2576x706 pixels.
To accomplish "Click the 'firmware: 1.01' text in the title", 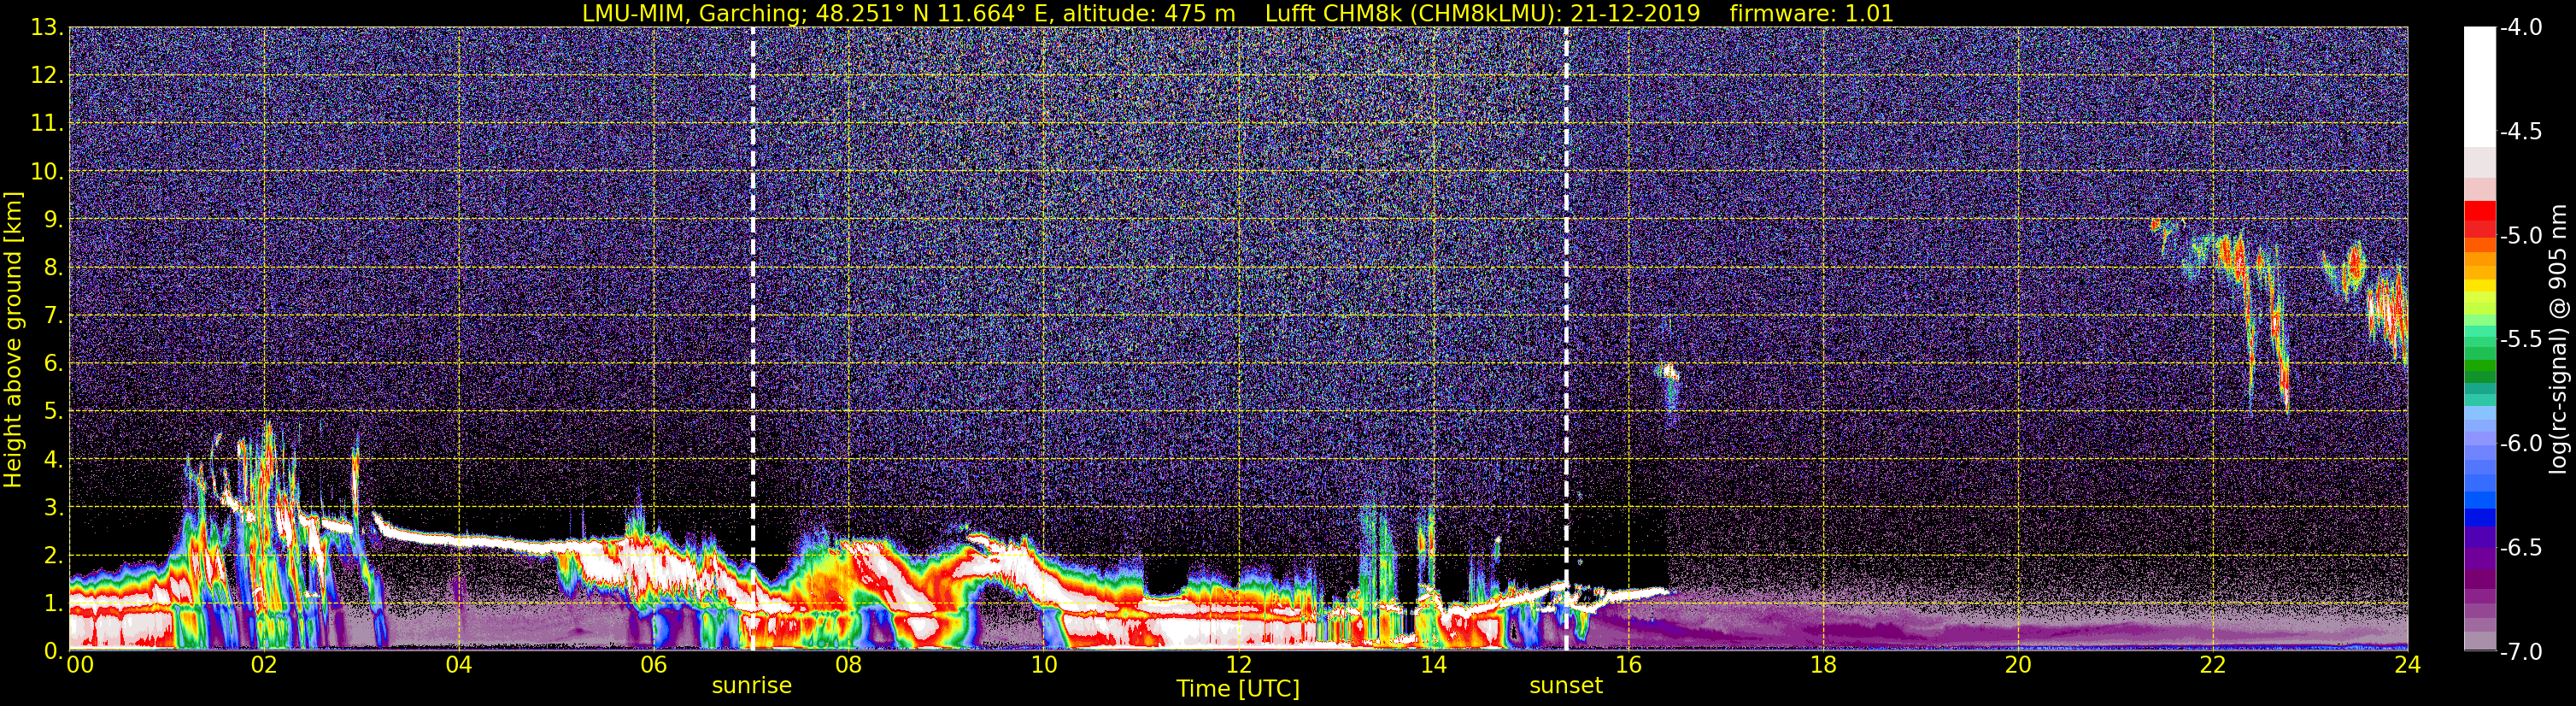I will 1811,13.
